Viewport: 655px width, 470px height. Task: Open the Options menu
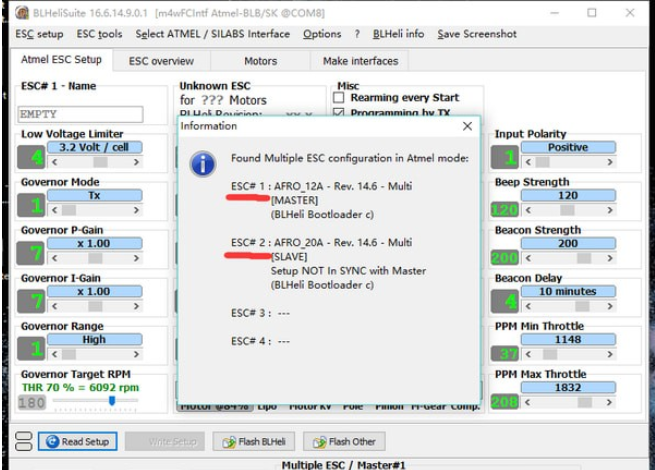[322, 34]
